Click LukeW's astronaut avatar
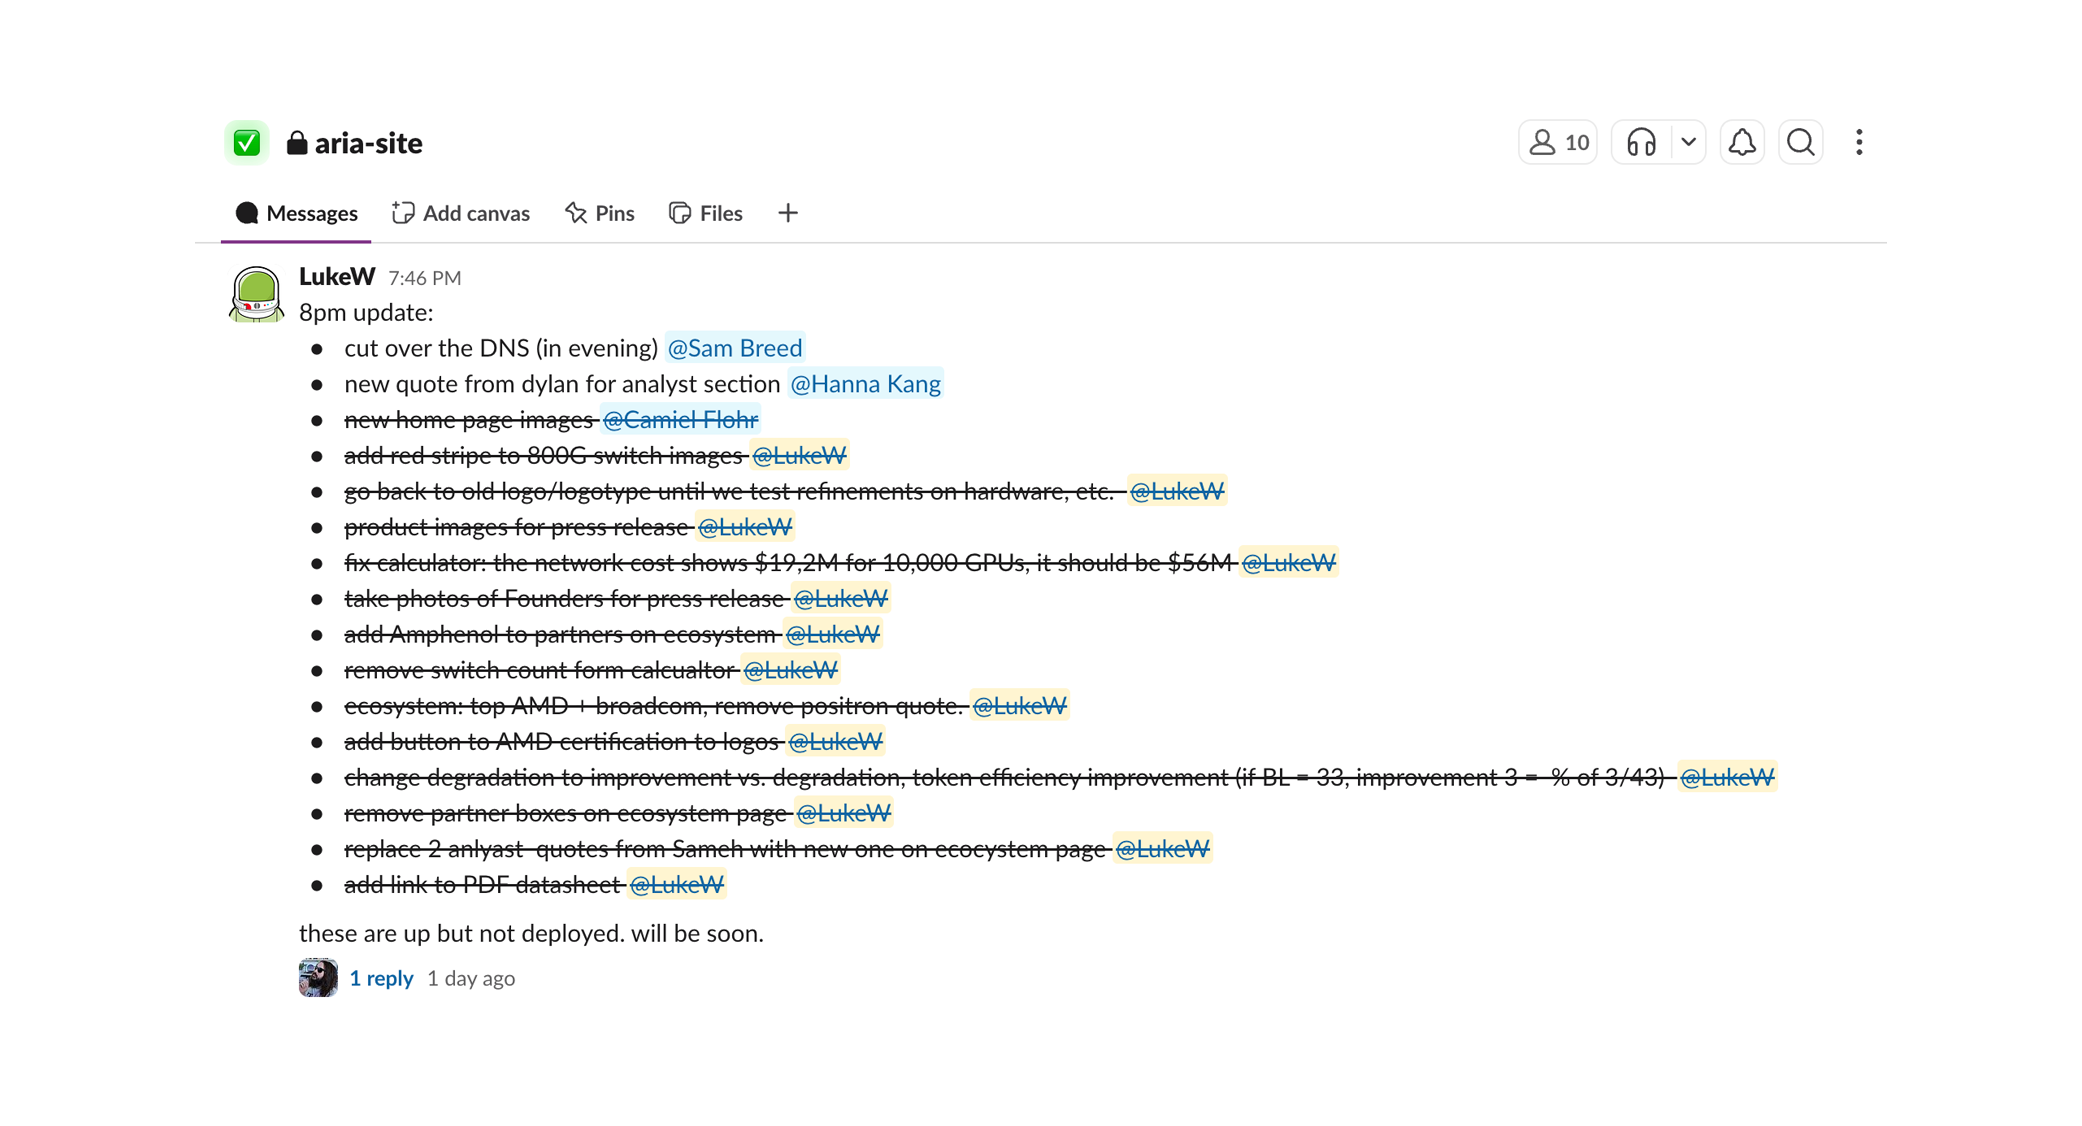The height and width of the screenshot is (1126, 2082). (x=256, y=294)
